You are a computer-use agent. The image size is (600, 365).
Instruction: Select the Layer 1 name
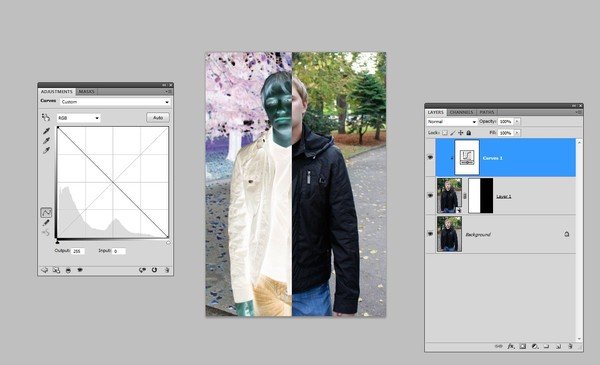pyautogui.click(x=504, y=196)
